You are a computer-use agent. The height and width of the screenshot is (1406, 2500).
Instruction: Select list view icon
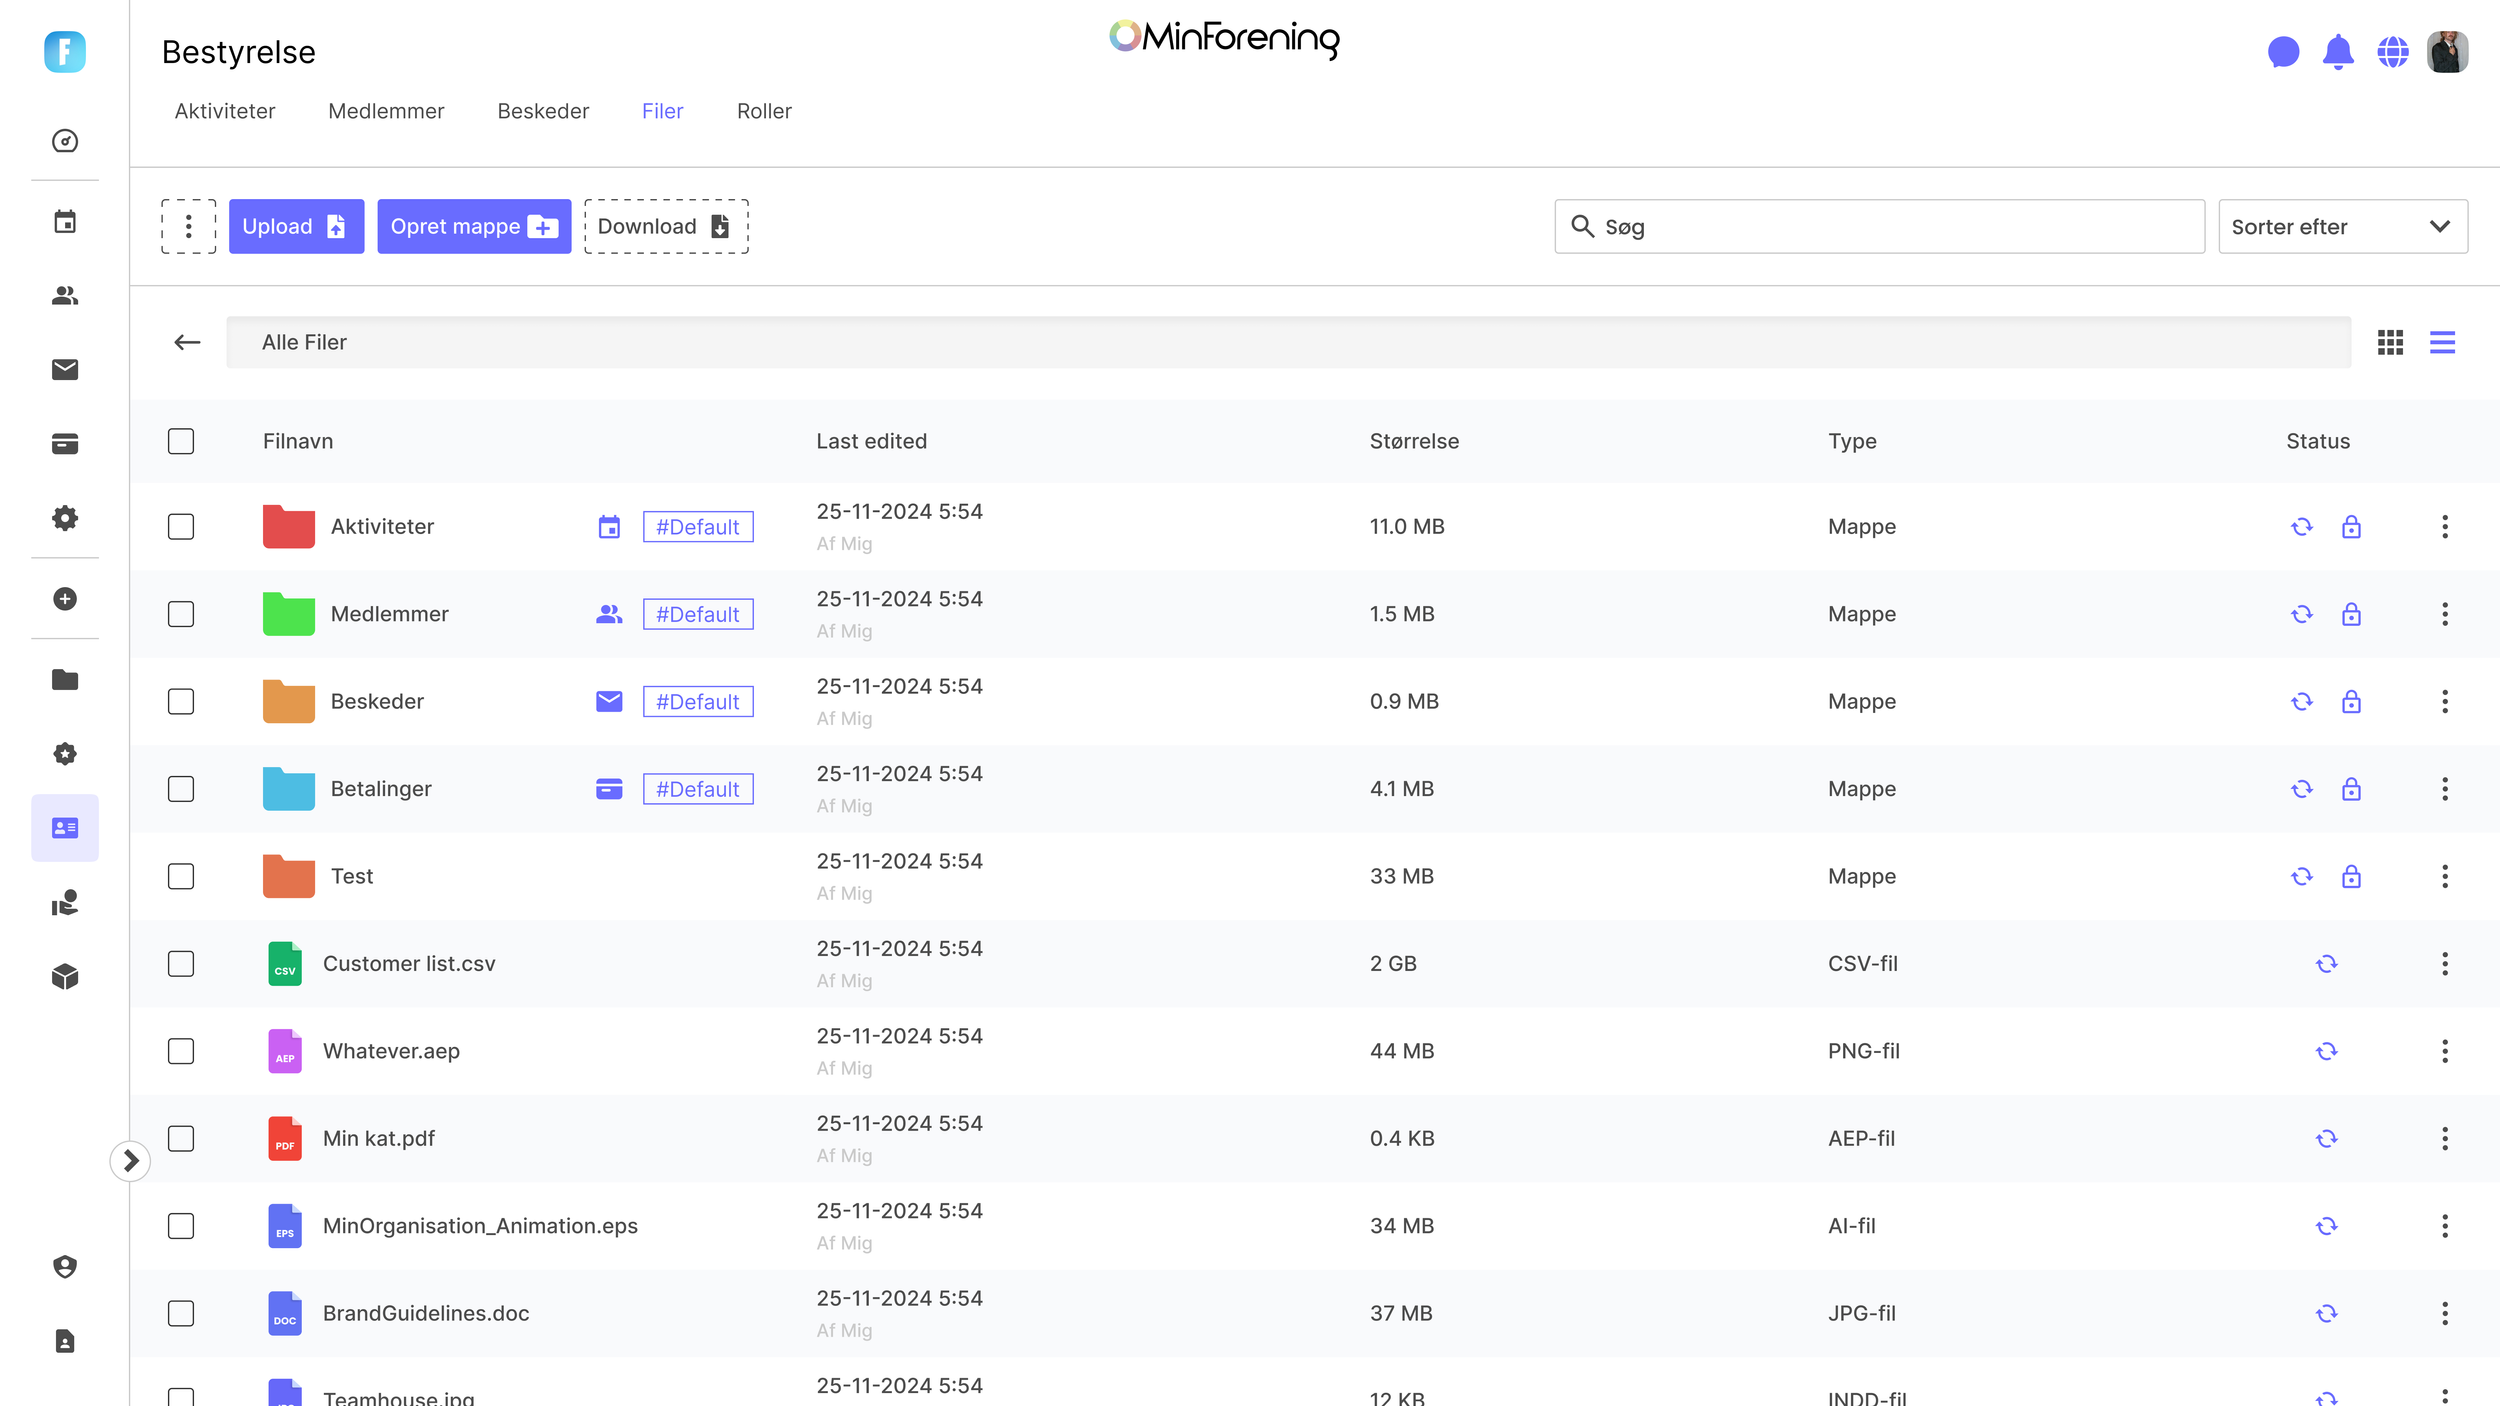(2443, 343)
